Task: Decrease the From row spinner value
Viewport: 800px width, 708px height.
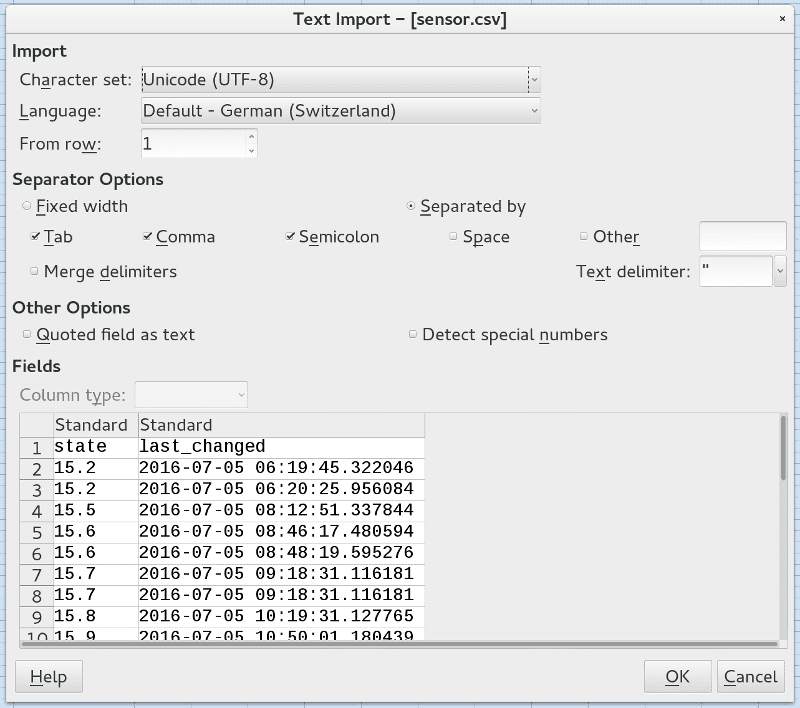Action: 251,151
